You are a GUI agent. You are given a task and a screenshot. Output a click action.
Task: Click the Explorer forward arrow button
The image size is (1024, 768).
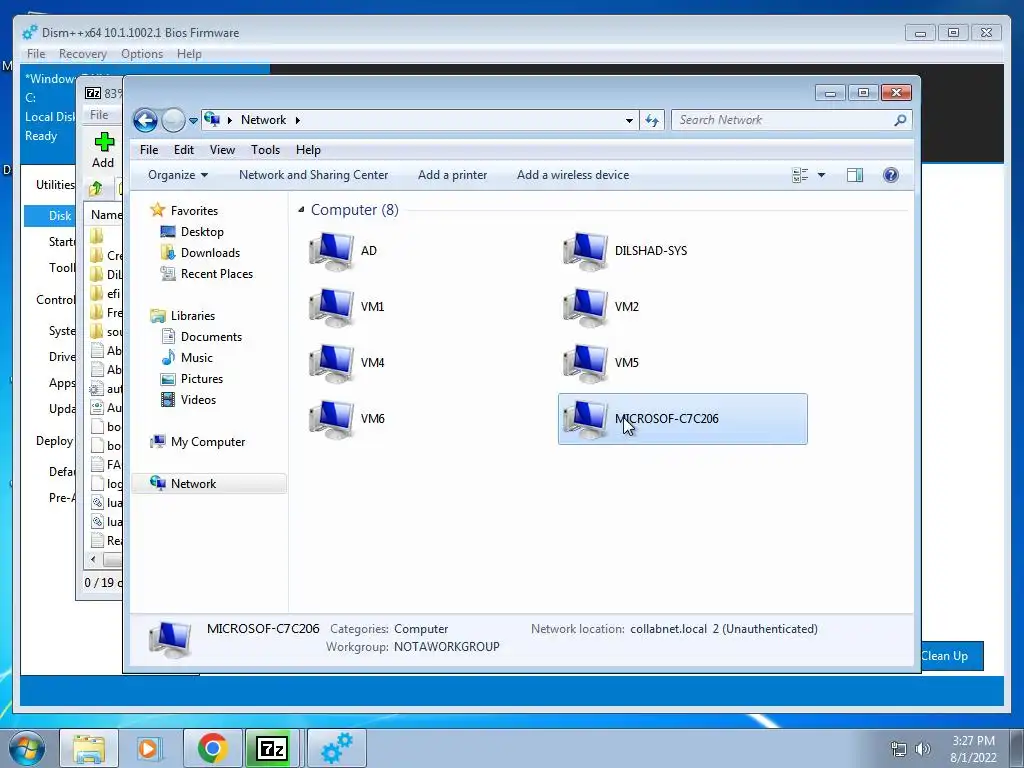(x=173, y=120)
